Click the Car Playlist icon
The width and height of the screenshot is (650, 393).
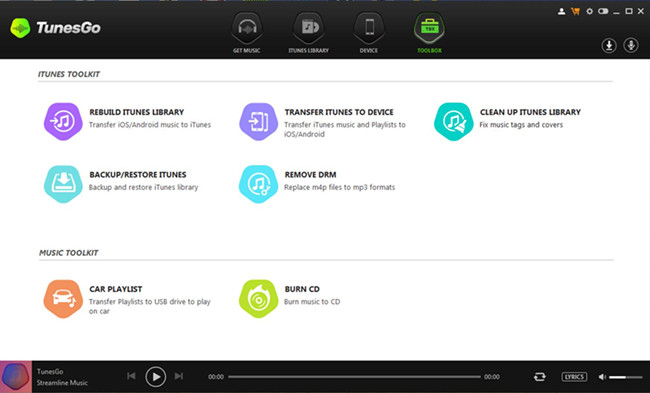pos(63,299)
